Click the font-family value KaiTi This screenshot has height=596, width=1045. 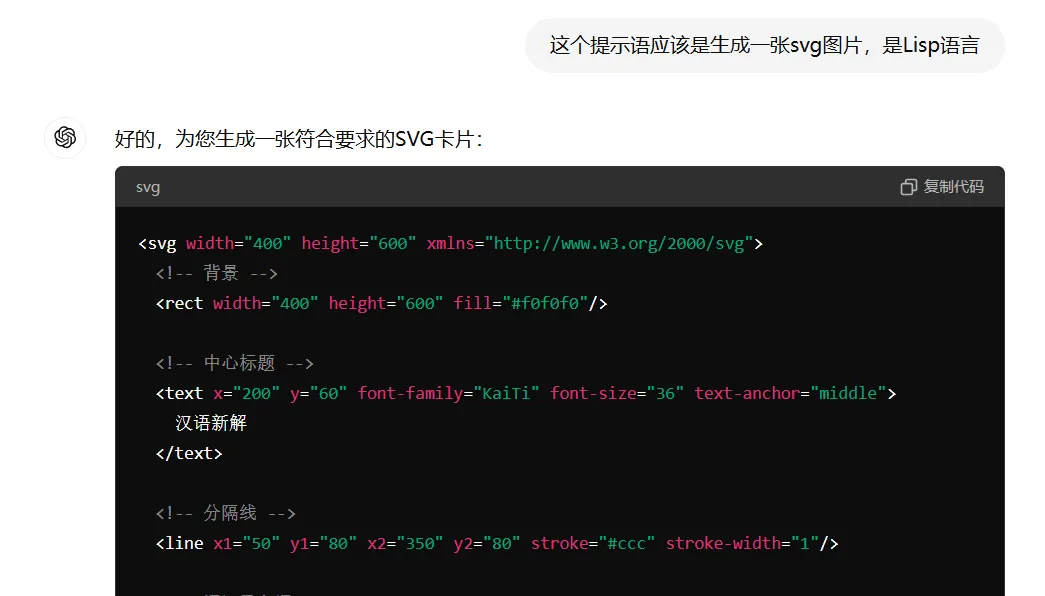506,393
